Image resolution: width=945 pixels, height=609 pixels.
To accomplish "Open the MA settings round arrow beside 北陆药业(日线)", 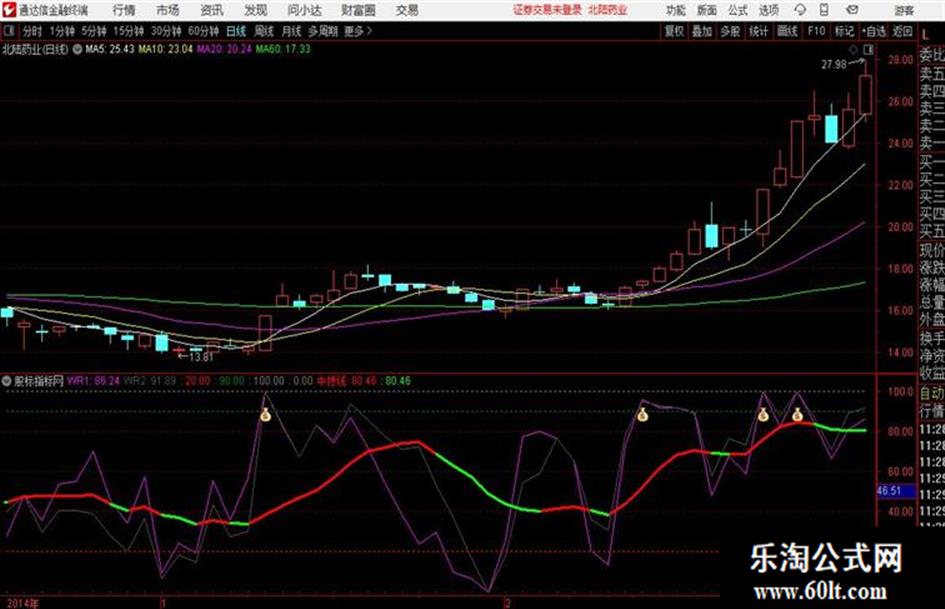I will (77, 49).
